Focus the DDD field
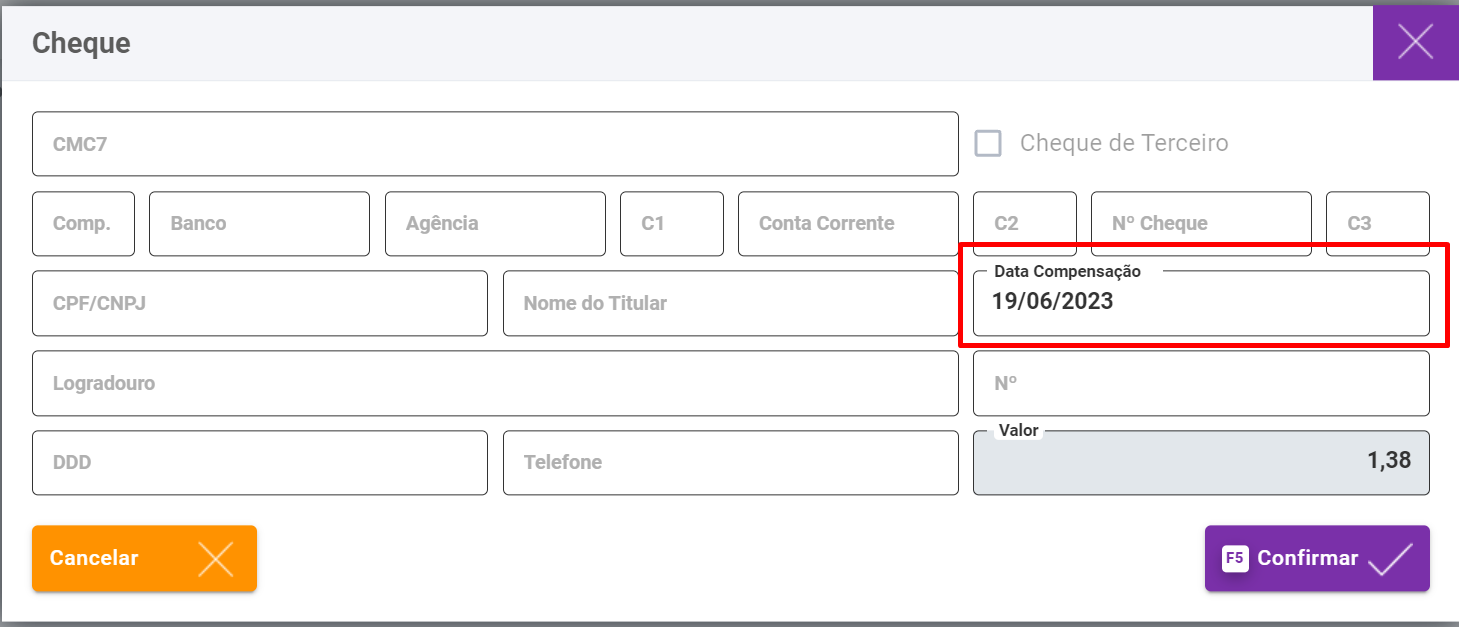1459x627 pixels. [x=259, y=463]
